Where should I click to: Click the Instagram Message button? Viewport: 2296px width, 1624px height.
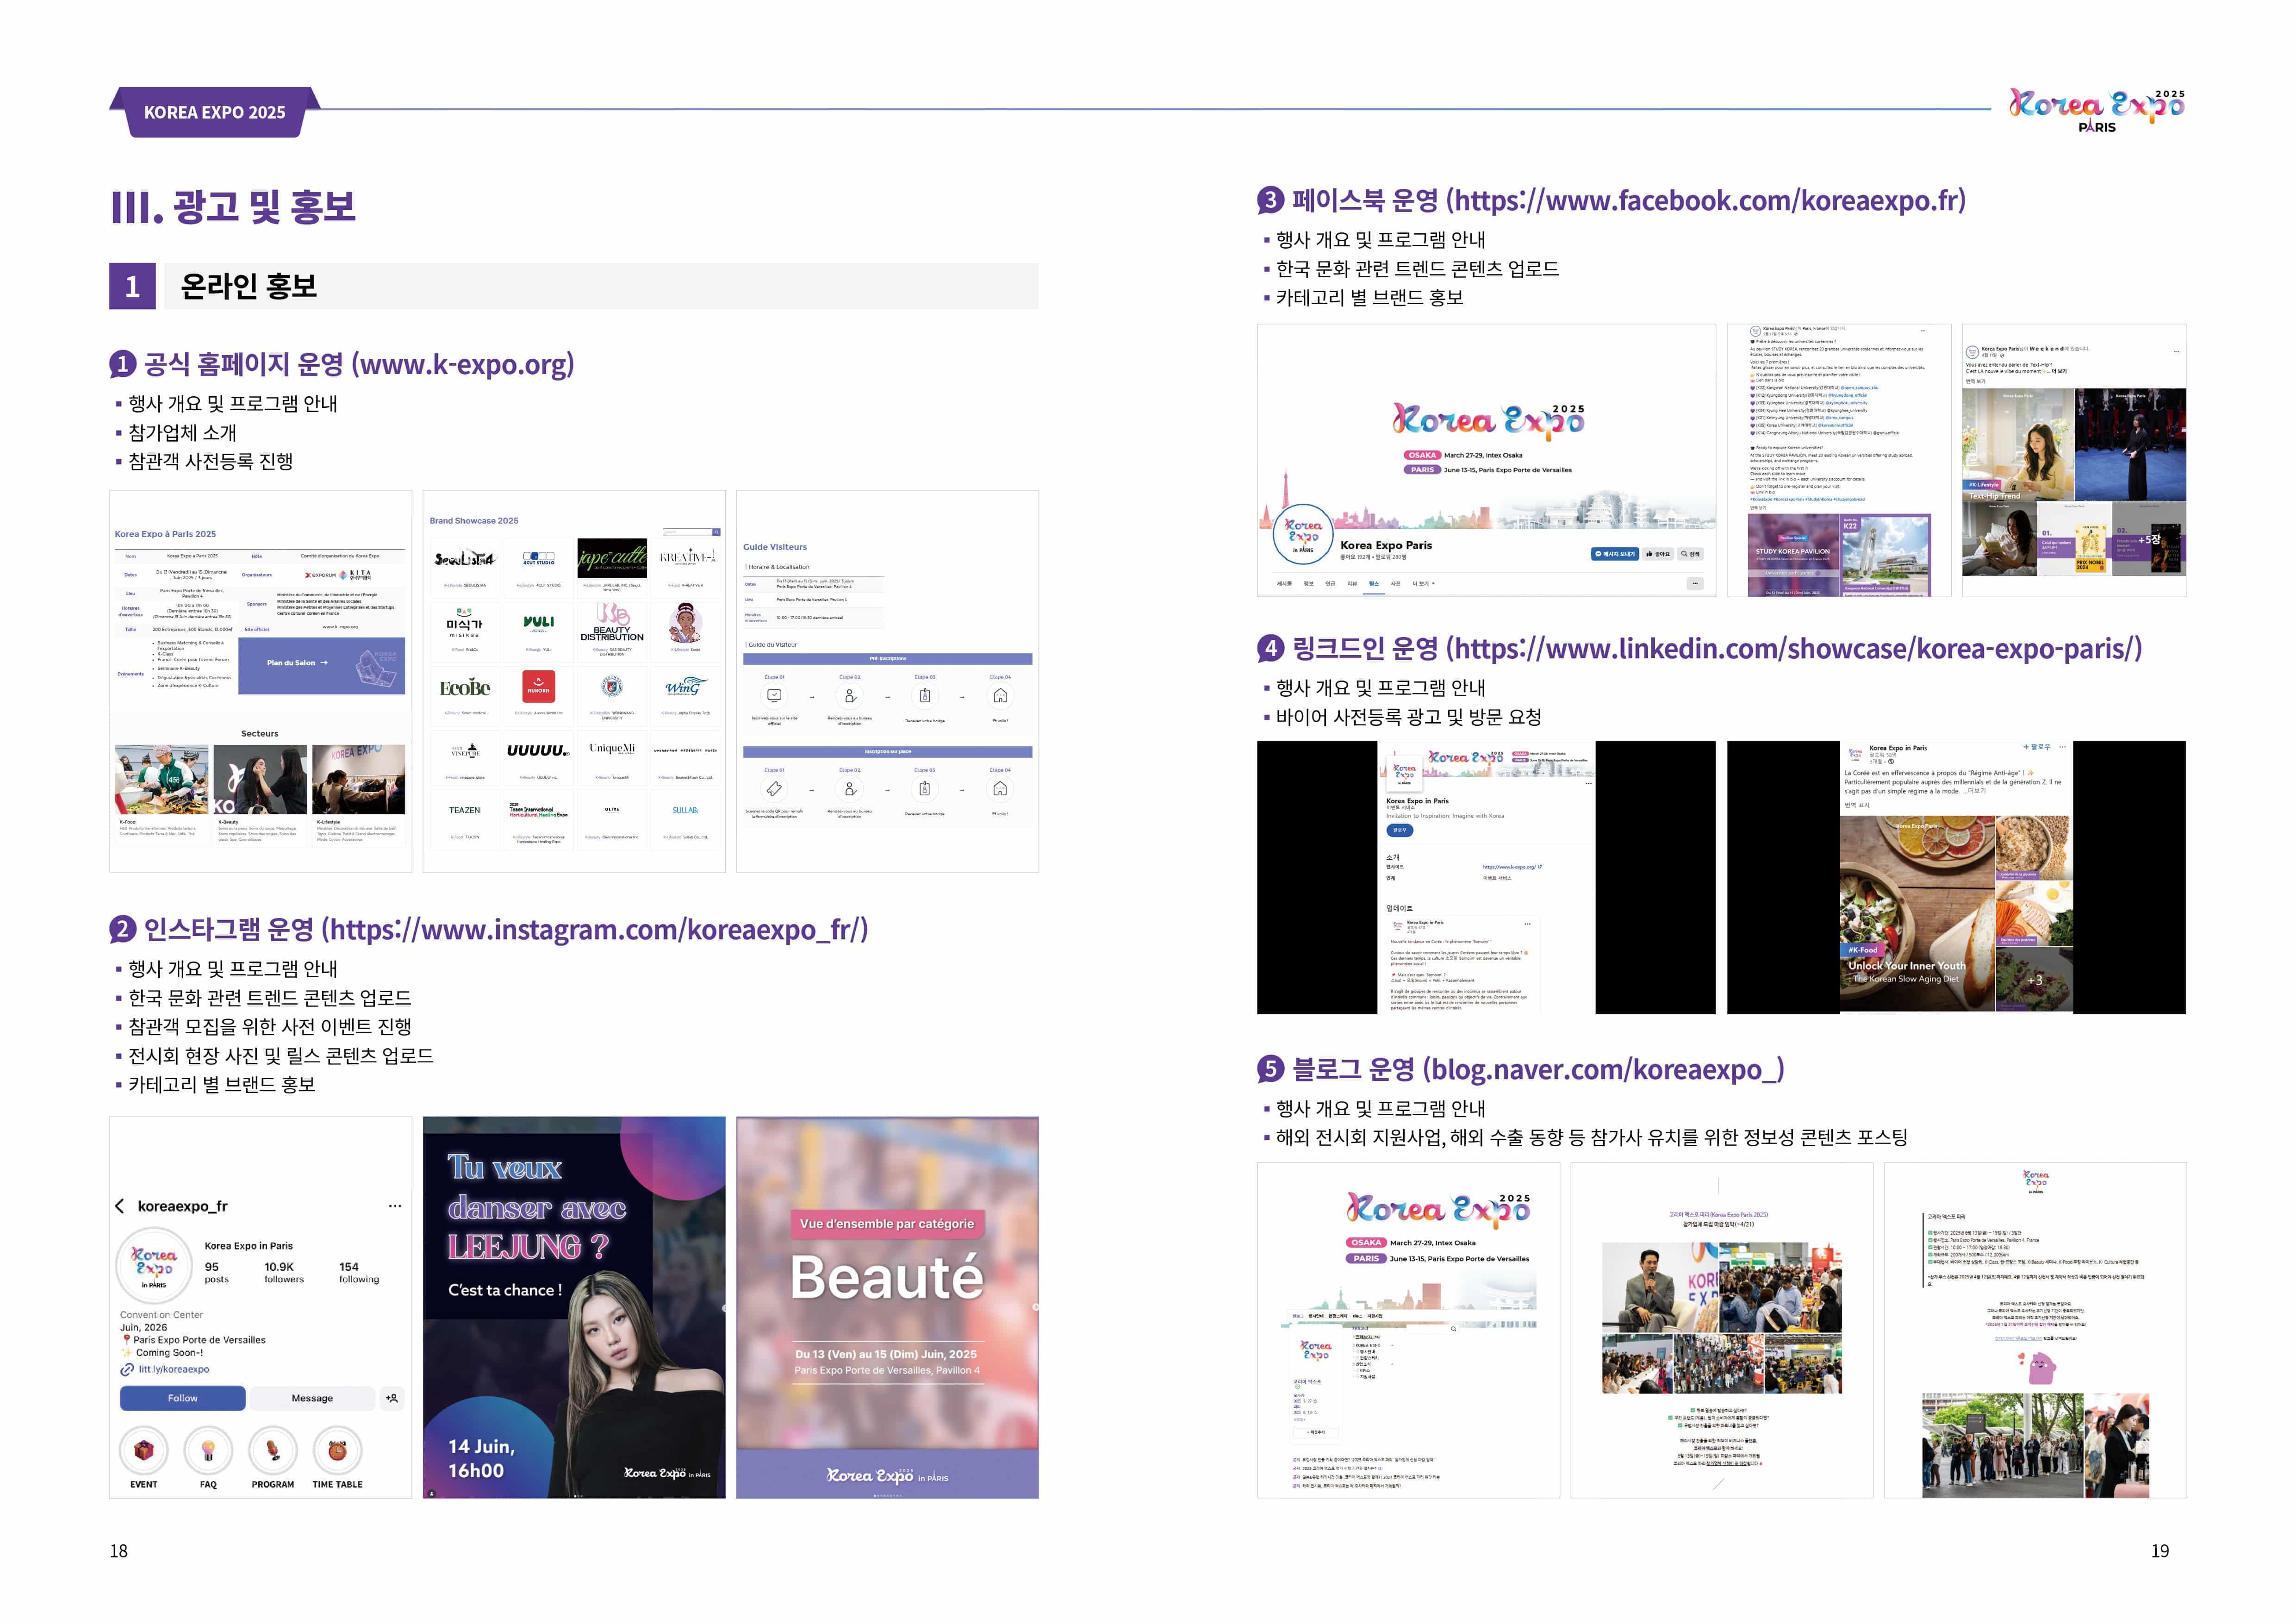point(312,1398)
